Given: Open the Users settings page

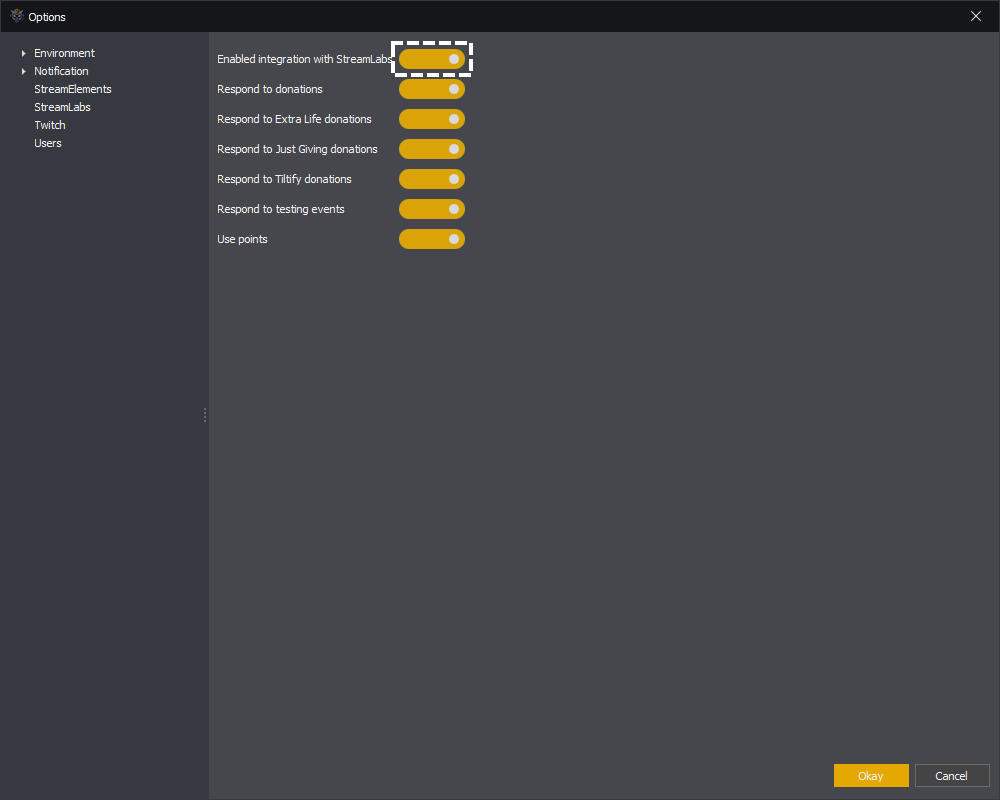Looking at the screenshot, I should (x=48, y=142).
